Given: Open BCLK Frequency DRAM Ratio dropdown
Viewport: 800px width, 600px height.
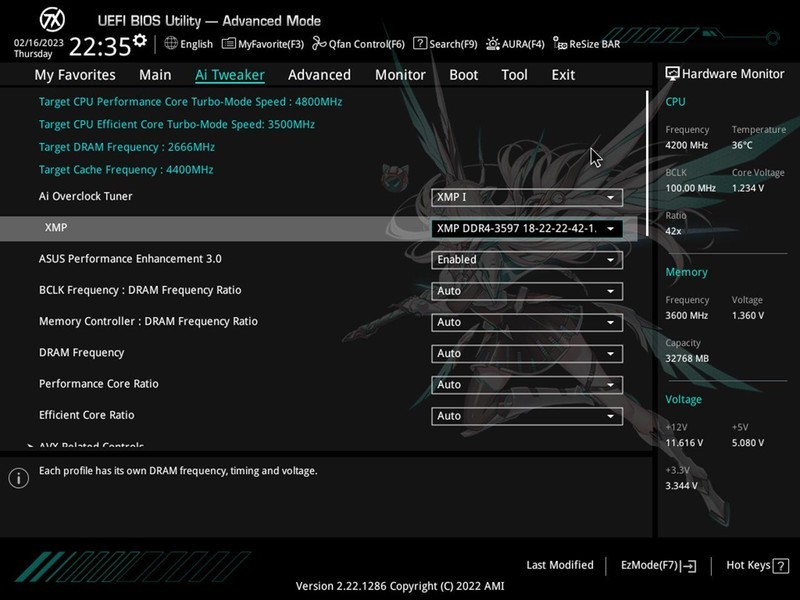Looking at the screenshot, I should (527, 291).
